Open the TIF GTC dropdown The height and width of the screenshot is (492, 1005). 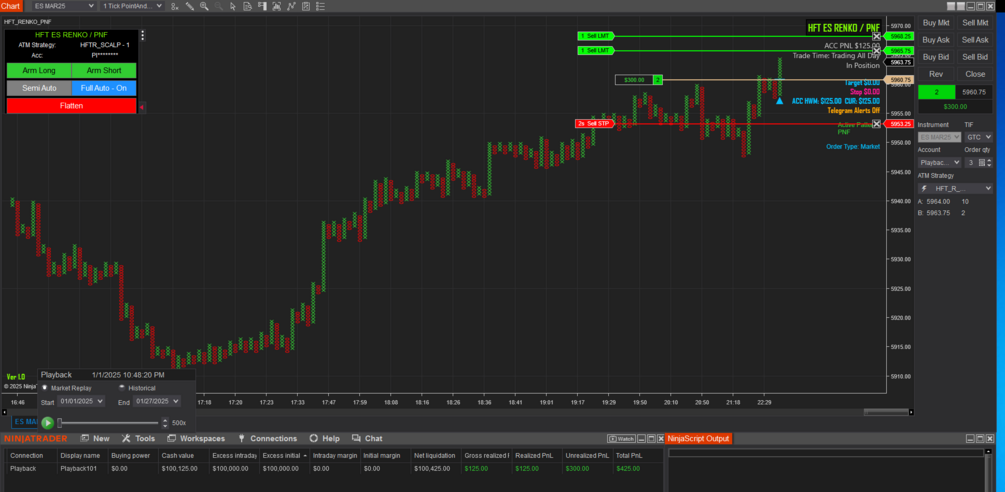978,137
